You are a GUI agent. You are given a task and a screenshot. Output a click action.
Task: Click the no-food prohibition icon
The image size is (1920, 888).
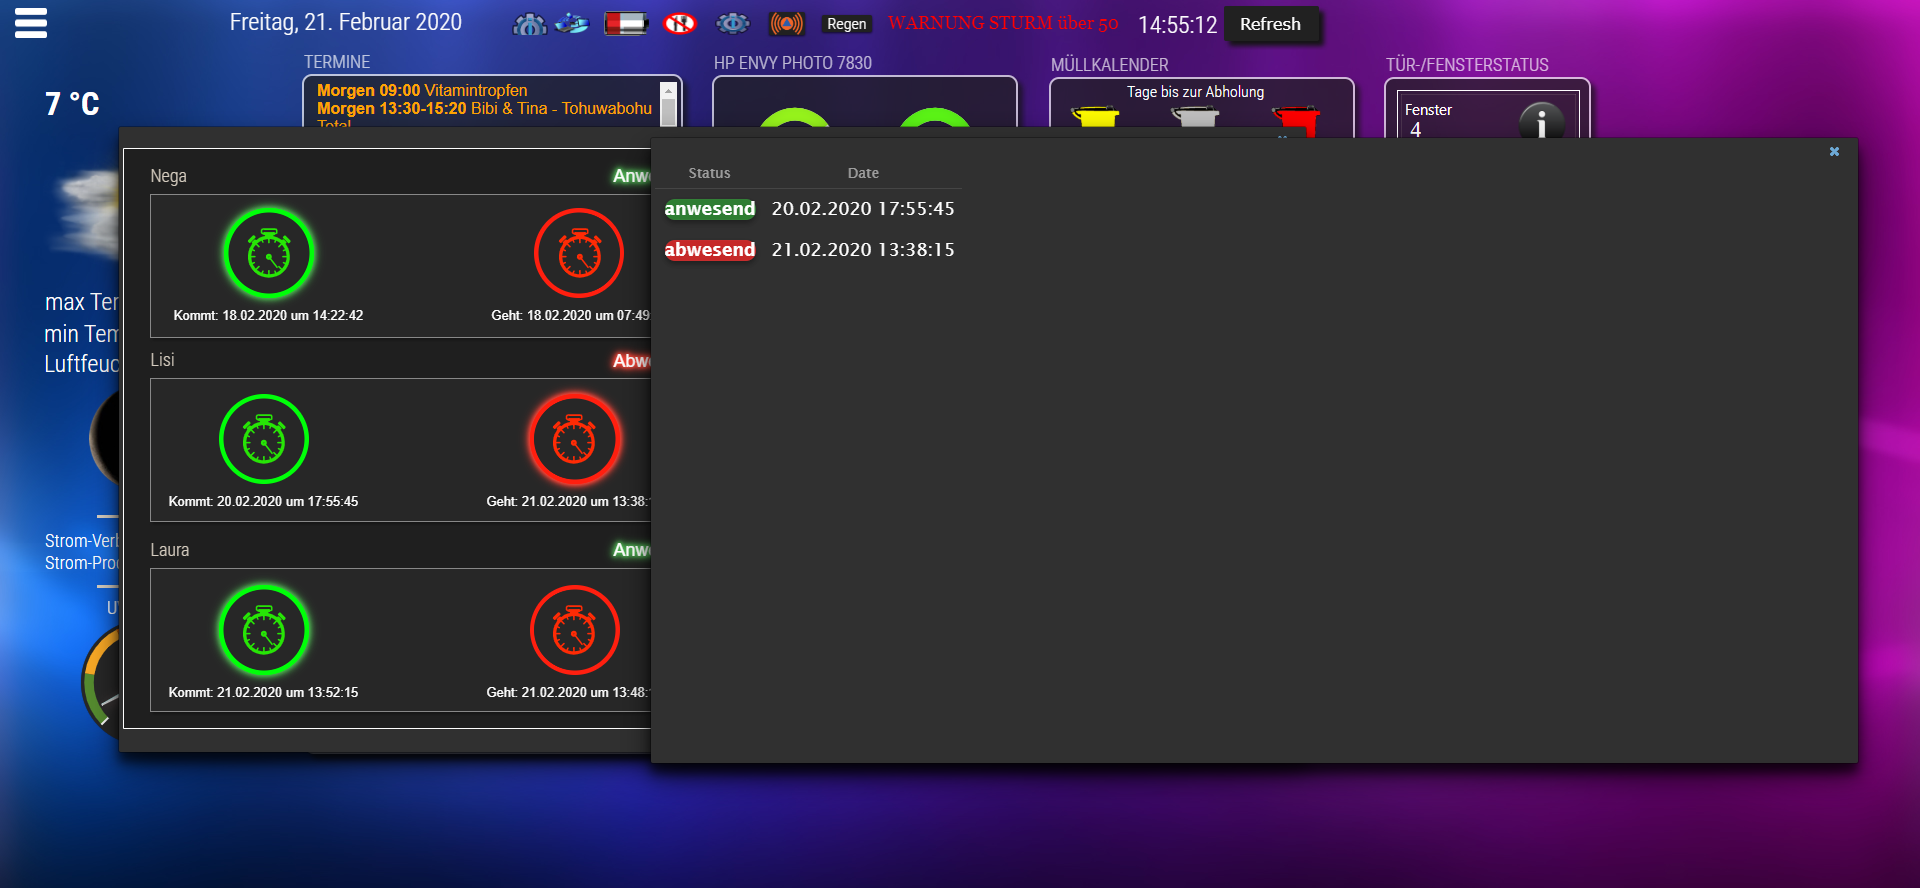point(680,24)
